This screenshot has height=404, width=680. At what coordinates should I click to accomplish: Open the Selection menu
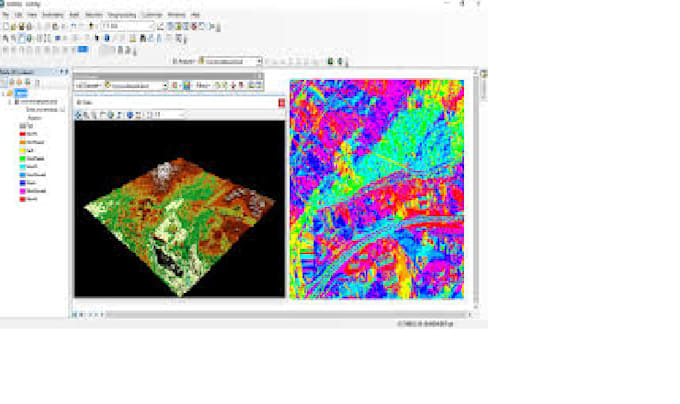(x=94, y=15)
